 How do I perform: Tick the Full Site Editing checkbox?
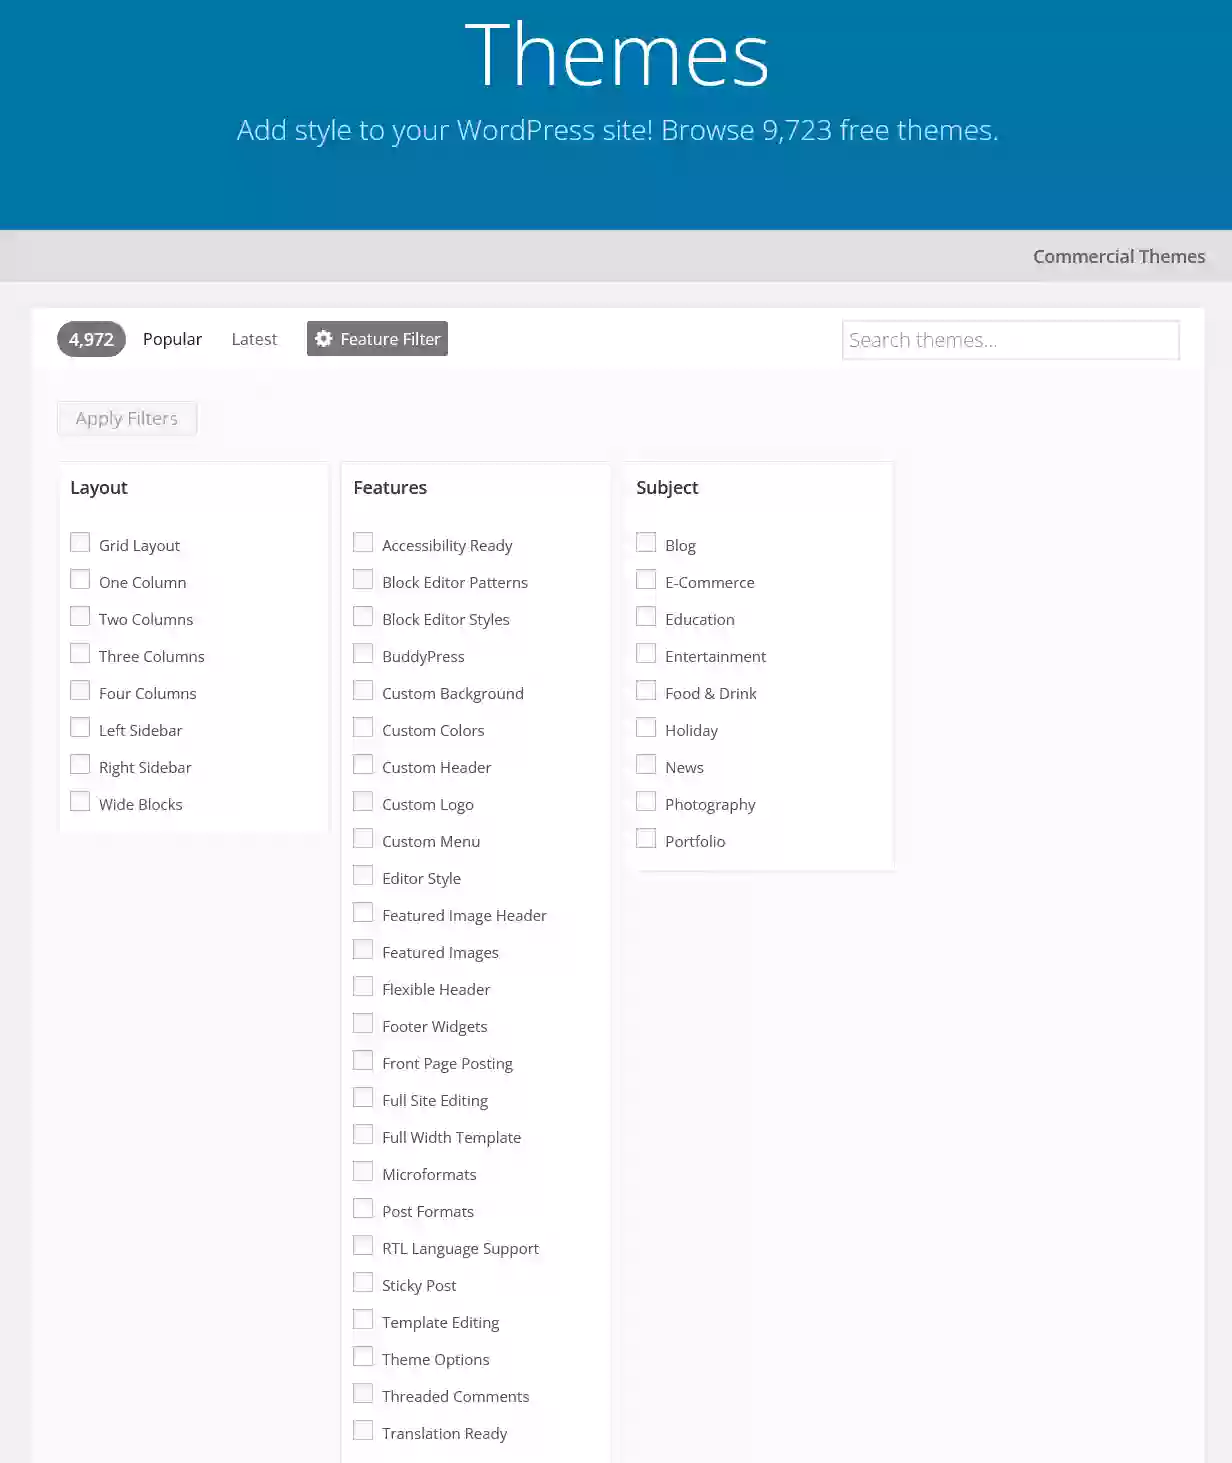coord(363,1097)
